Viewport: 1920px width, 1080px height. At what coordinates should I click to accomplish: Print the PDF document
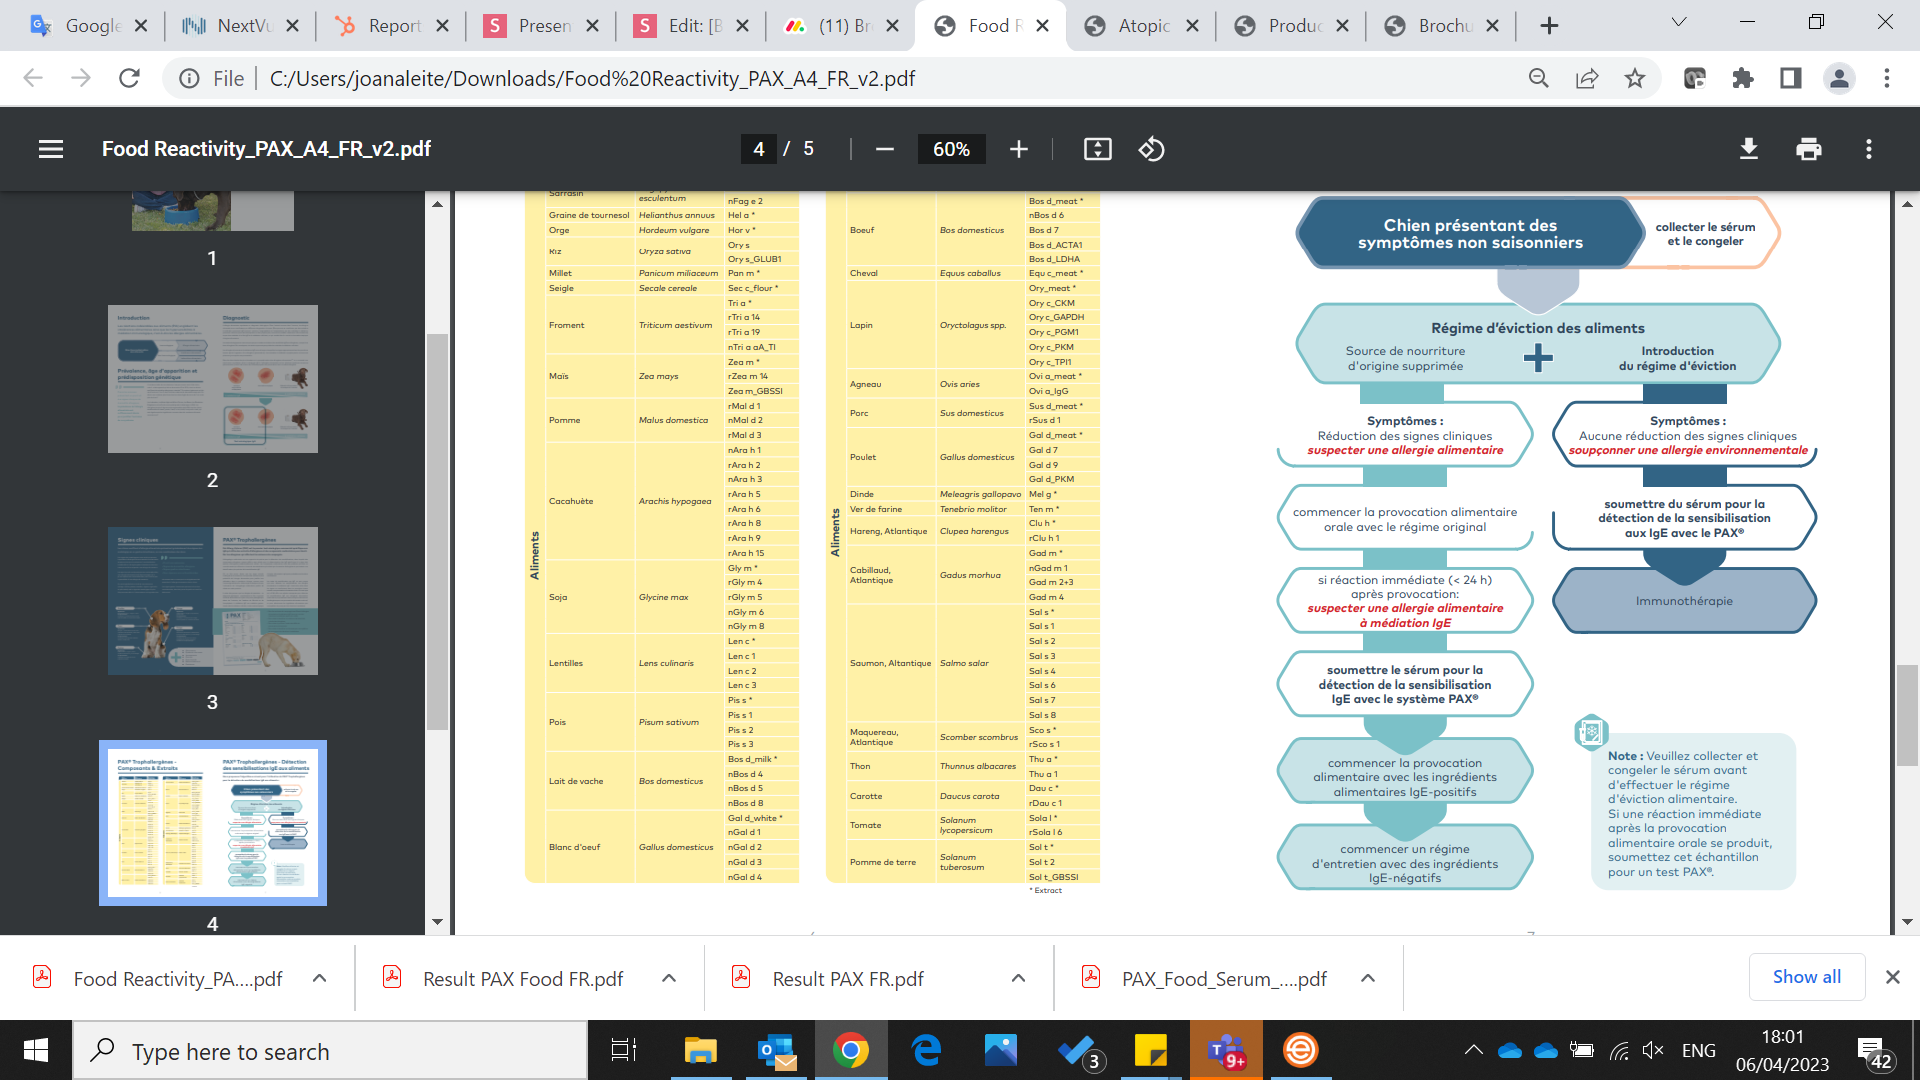(x=1808, y=149)
